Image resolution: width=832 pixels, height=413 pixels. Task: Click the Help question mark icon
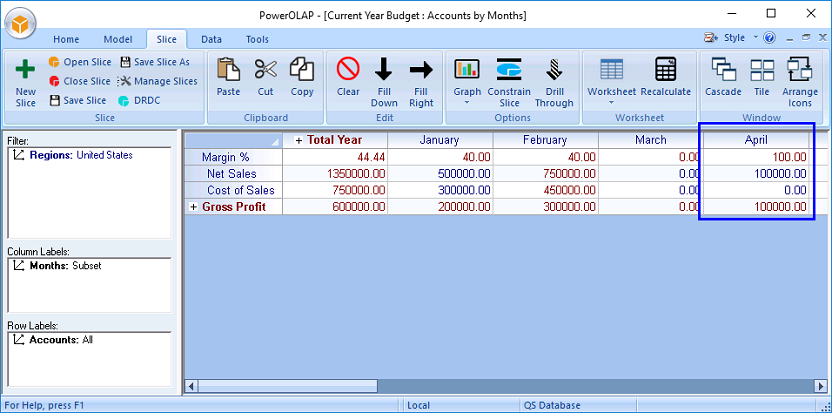[769, 38]
